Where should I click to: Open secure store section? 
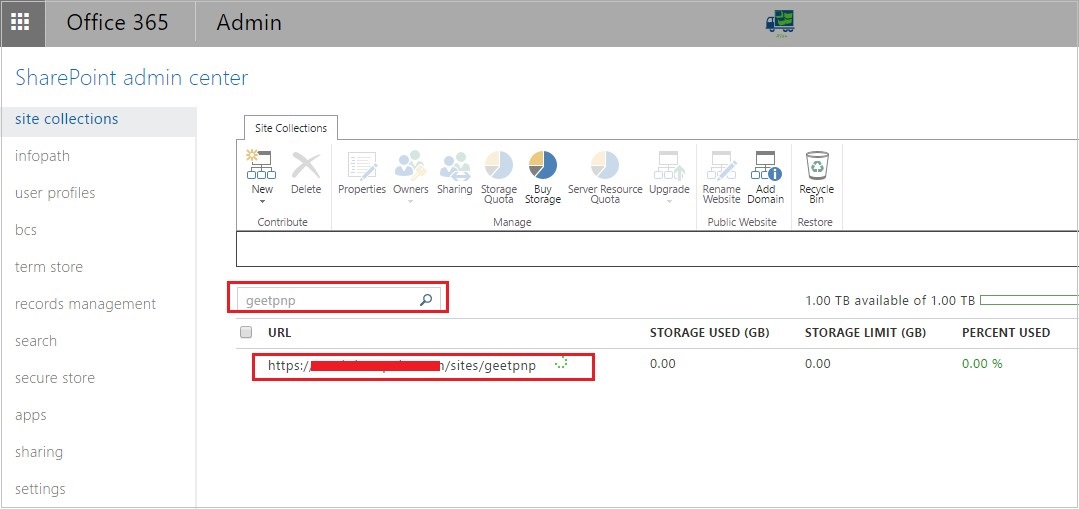tap(55, 378)
